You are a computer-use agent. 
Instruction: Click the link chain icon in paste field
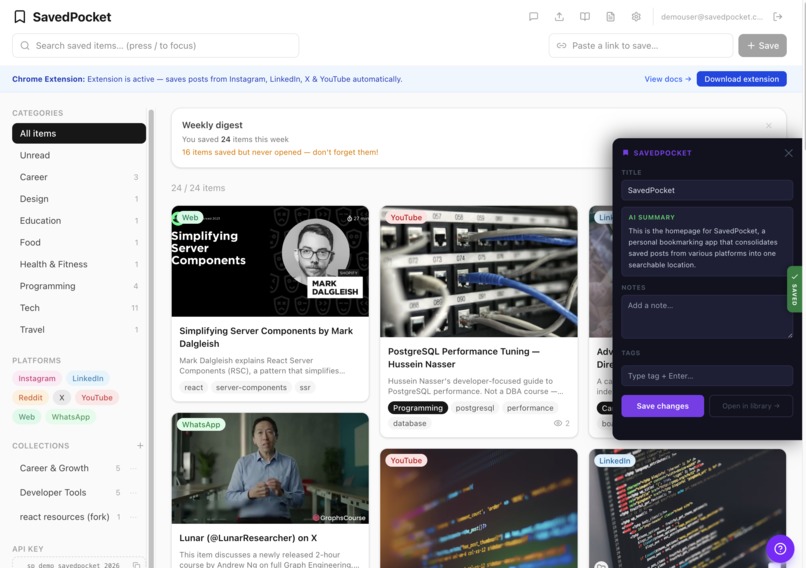click(561, 46)
